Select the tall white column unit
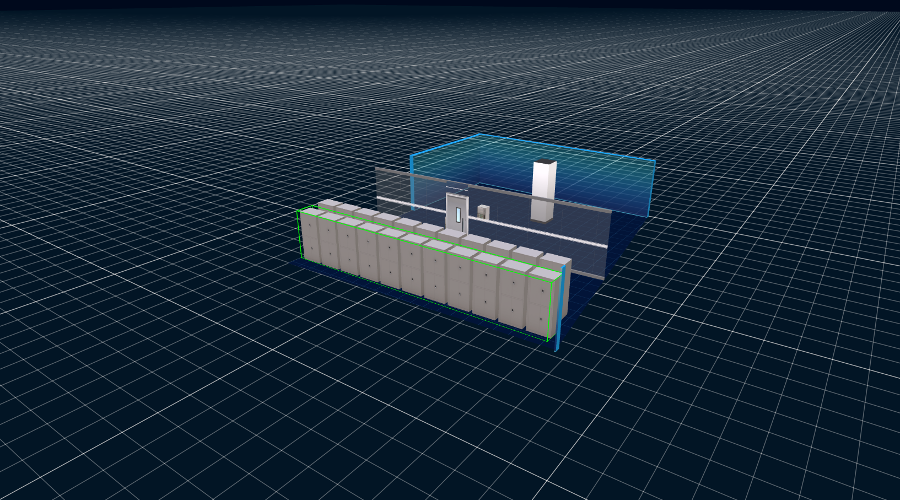Viewport: 900px width, 500px height. pos(543,191)
